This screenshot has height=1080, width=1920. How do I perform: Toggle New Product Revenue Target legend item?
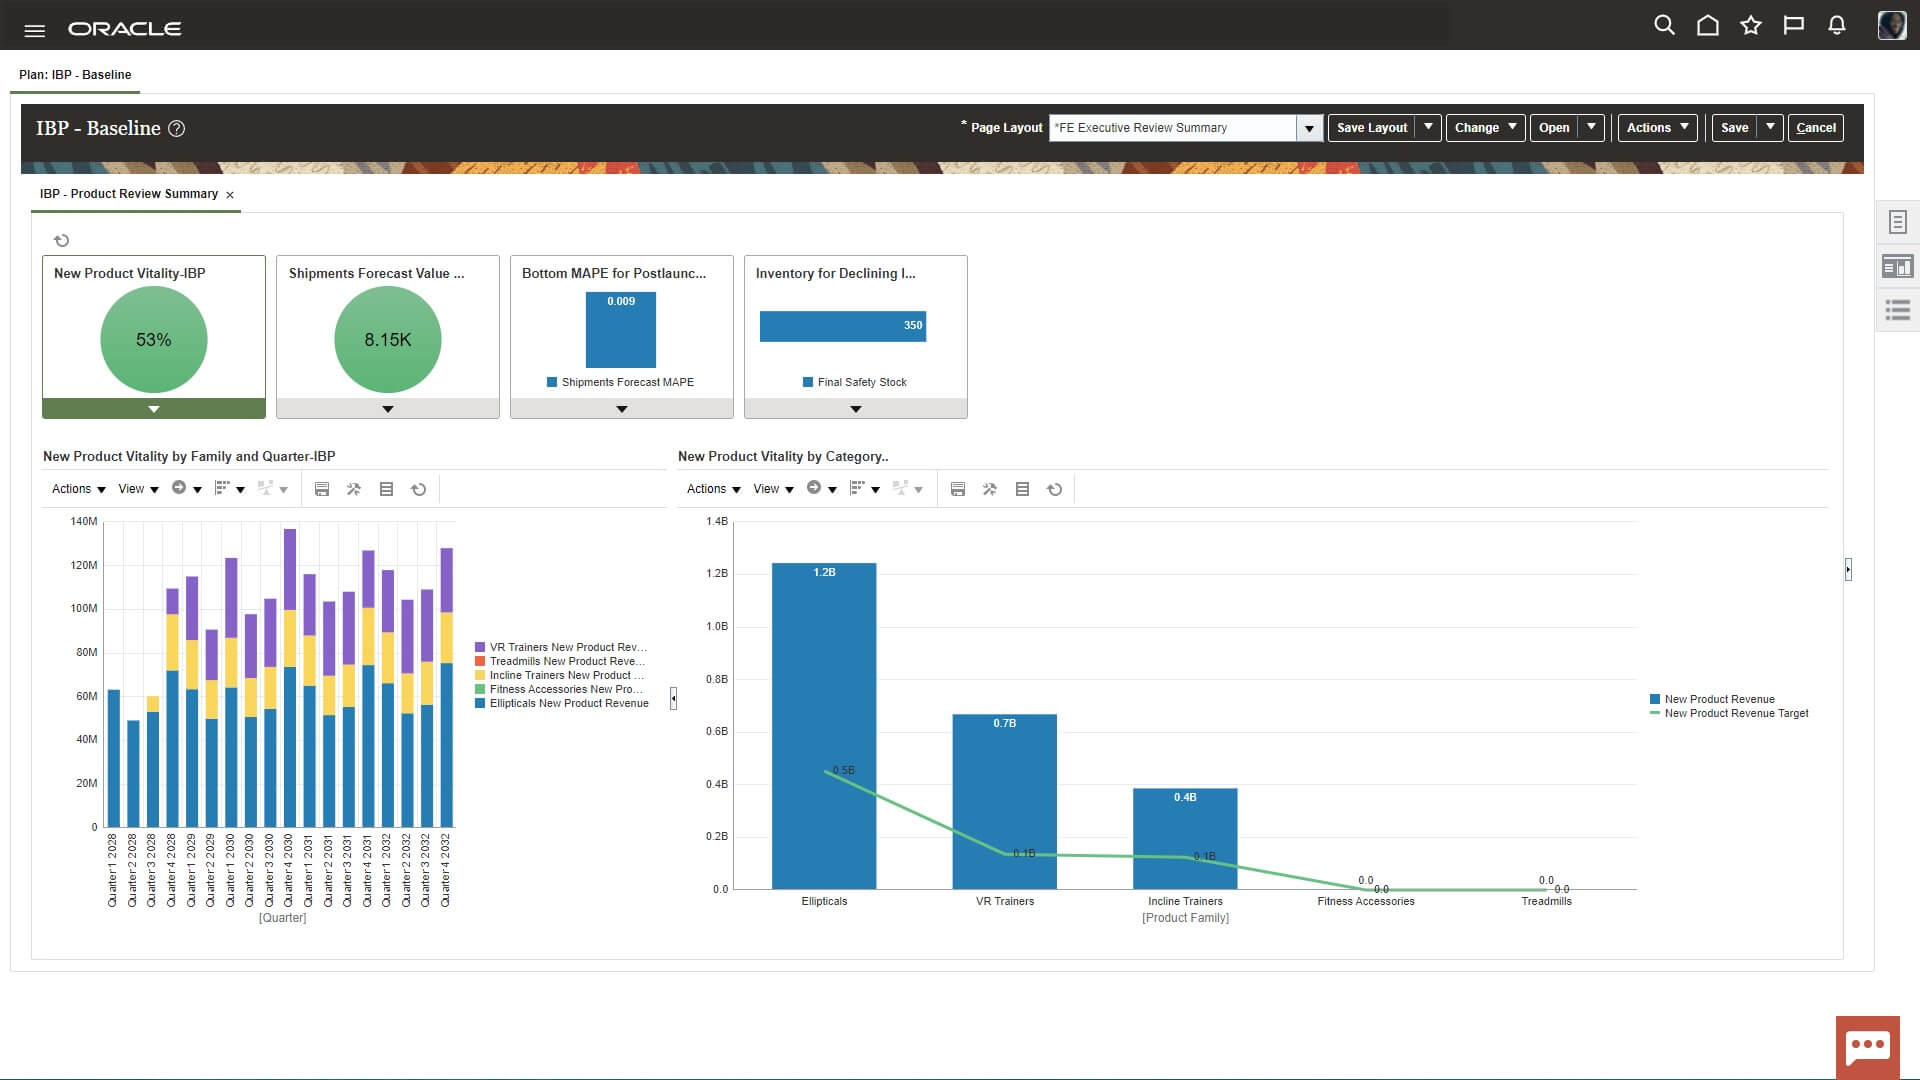tap(1735, 713)
